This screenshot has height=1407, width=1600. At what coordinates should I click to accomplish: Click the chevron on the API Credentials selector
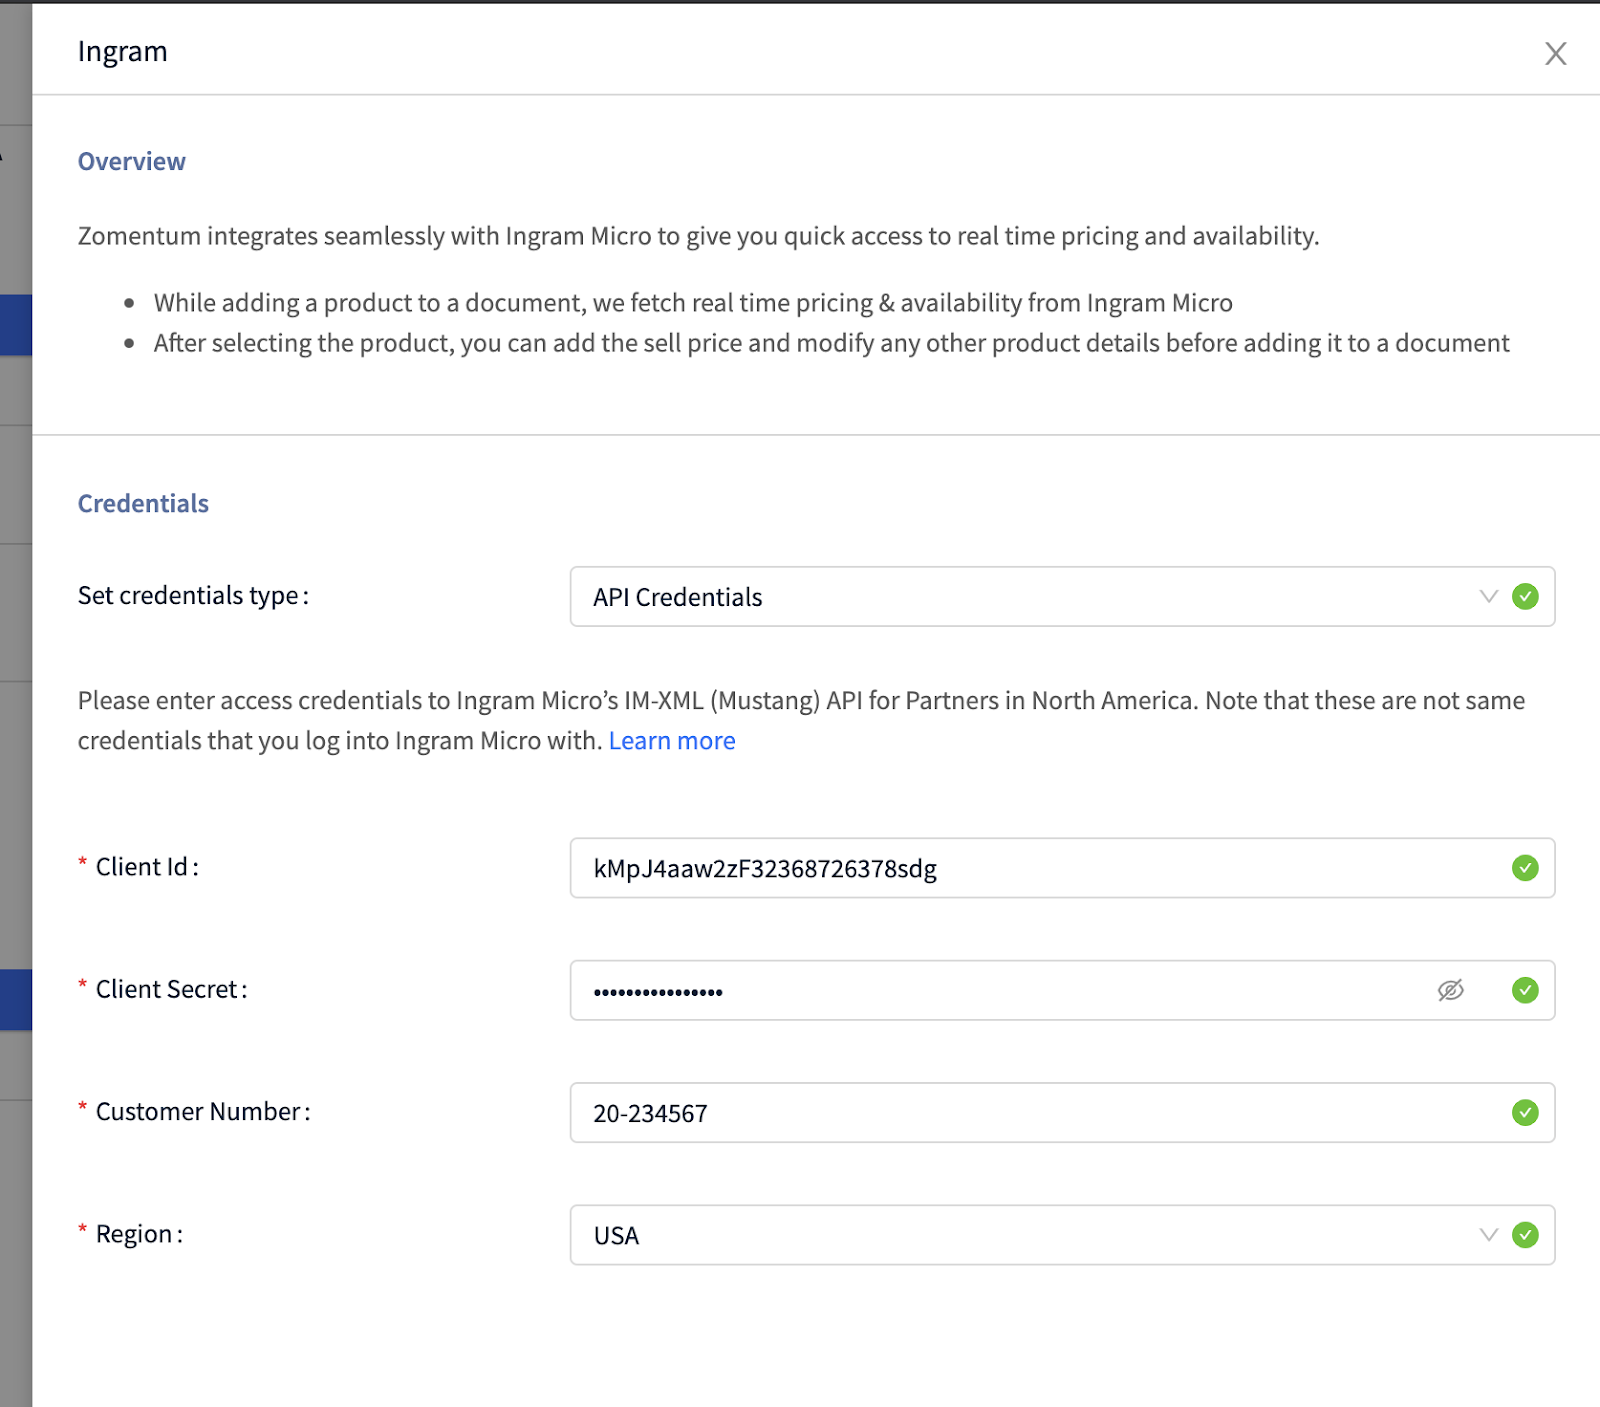1489,597
